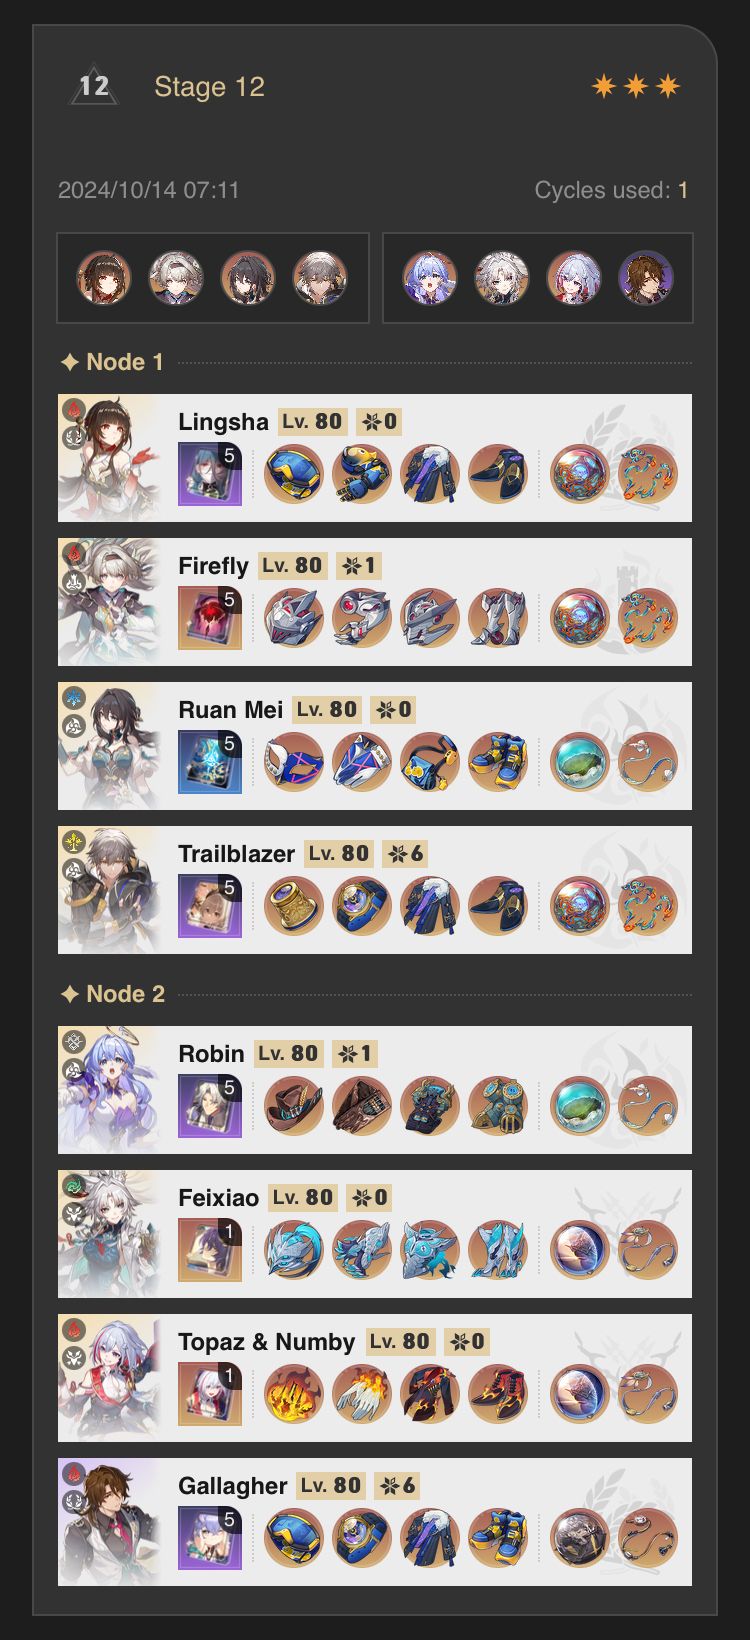This screenshot has width=750, height=1640.
Task: Click the Cycles used counter
Action: (611, 190)
